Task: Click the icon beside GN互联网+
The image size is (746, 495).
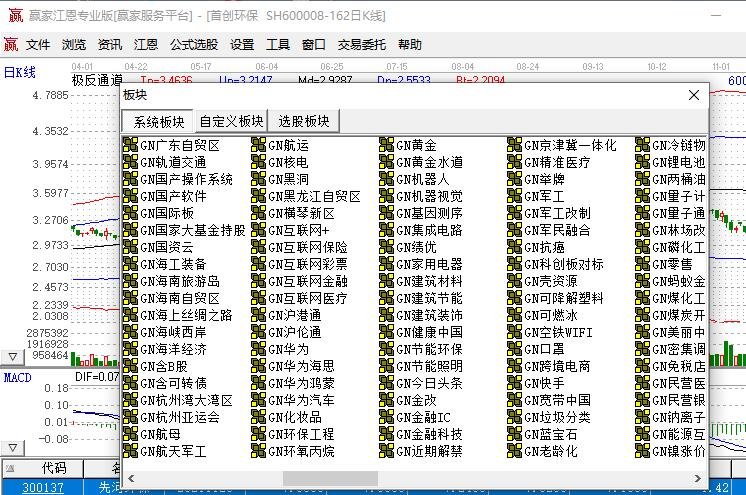Action: click(x=258, y=230)
